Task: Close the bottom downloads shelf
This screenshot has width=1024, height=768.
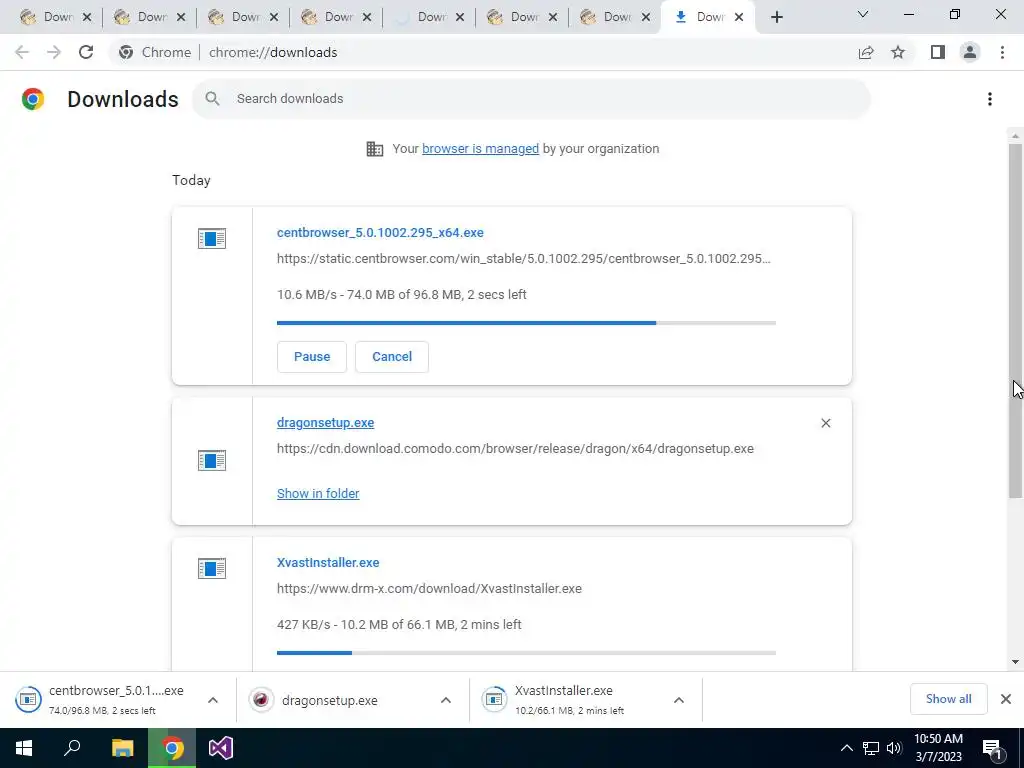Action: (x=1006, y=699)
